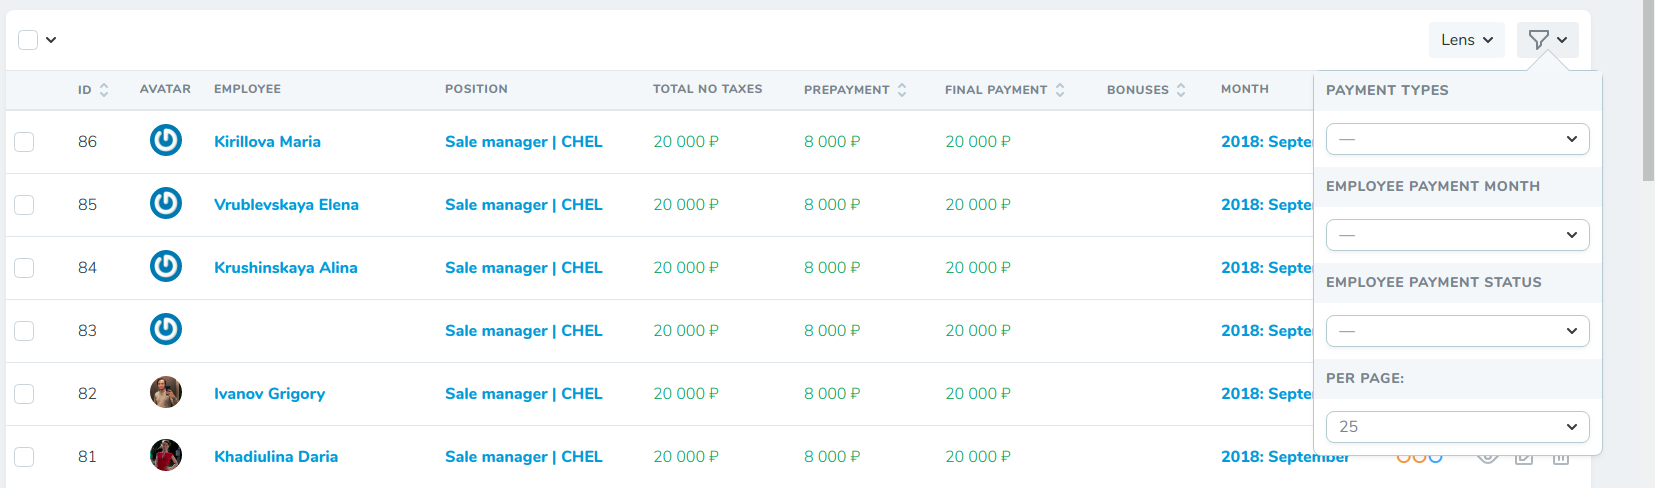Open the Employee Payment Status dropdown
Viewport: 1655px width, 488px height.
1457,331
